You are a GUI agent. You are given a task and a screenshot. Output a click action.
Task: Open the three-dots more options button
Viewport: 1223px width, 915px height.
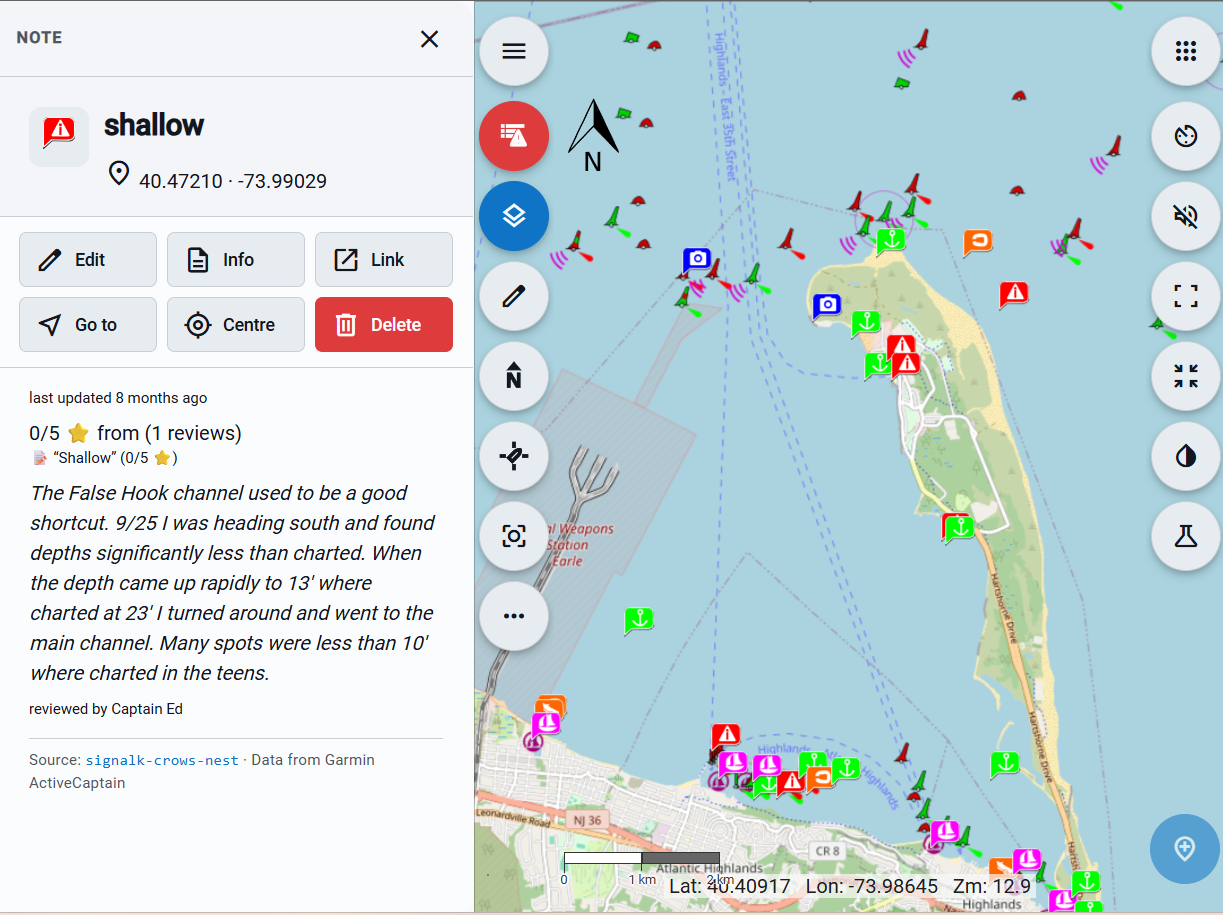(514, 616)
